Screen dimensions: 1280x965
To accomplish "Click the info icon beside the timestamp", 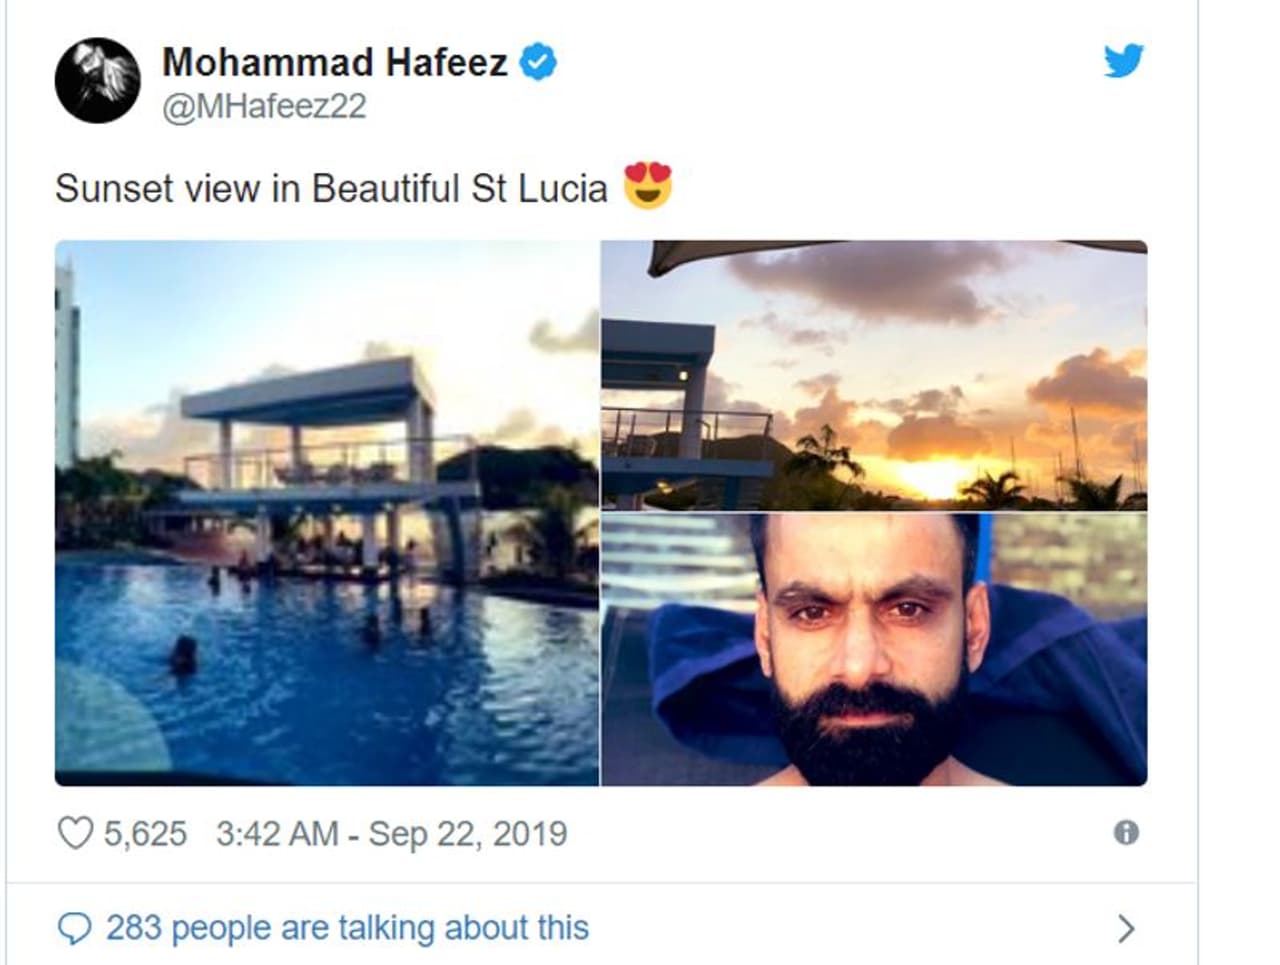I will (x=1126, y=833).
